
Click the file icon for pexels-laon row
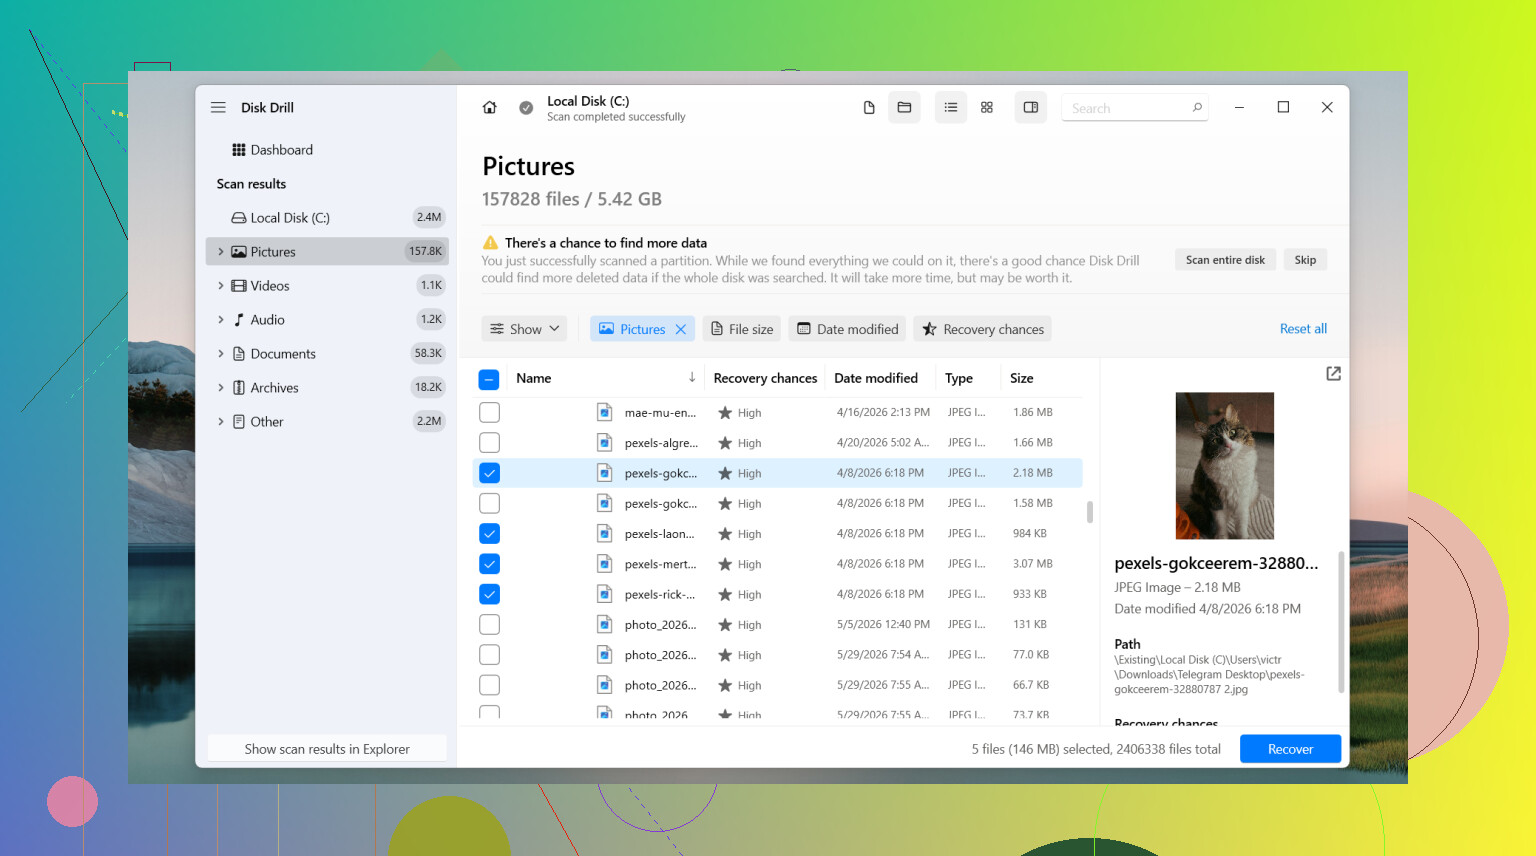point(604,533)
